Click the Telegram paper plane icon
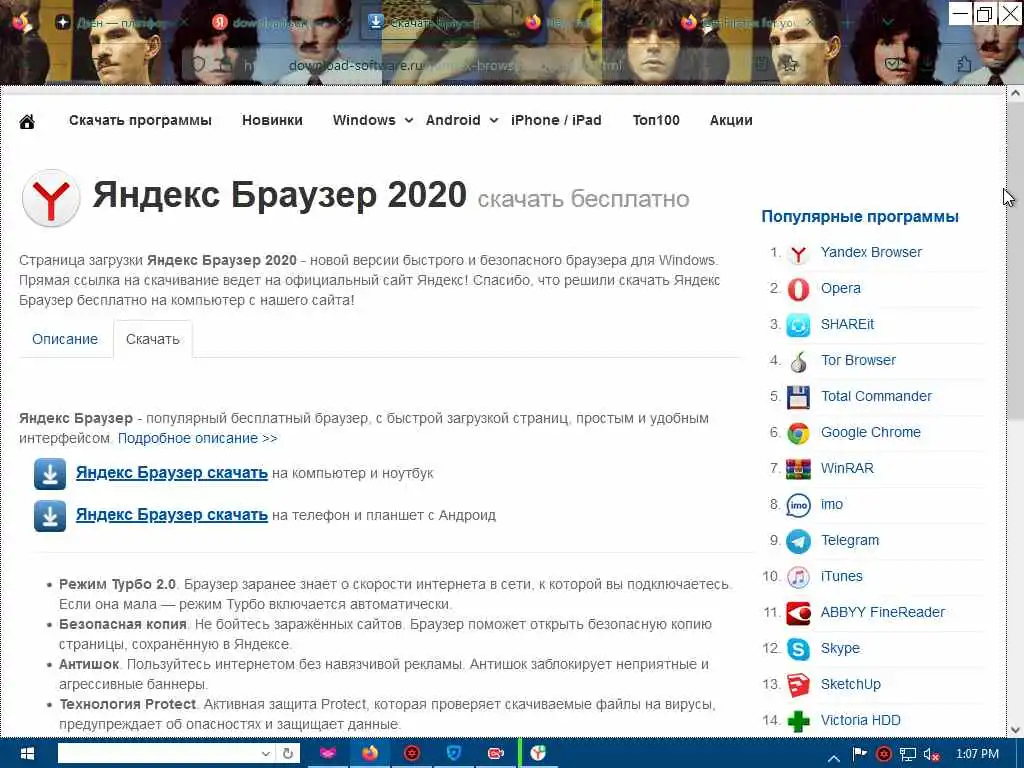1024x768 pixels. pos(798,541)
